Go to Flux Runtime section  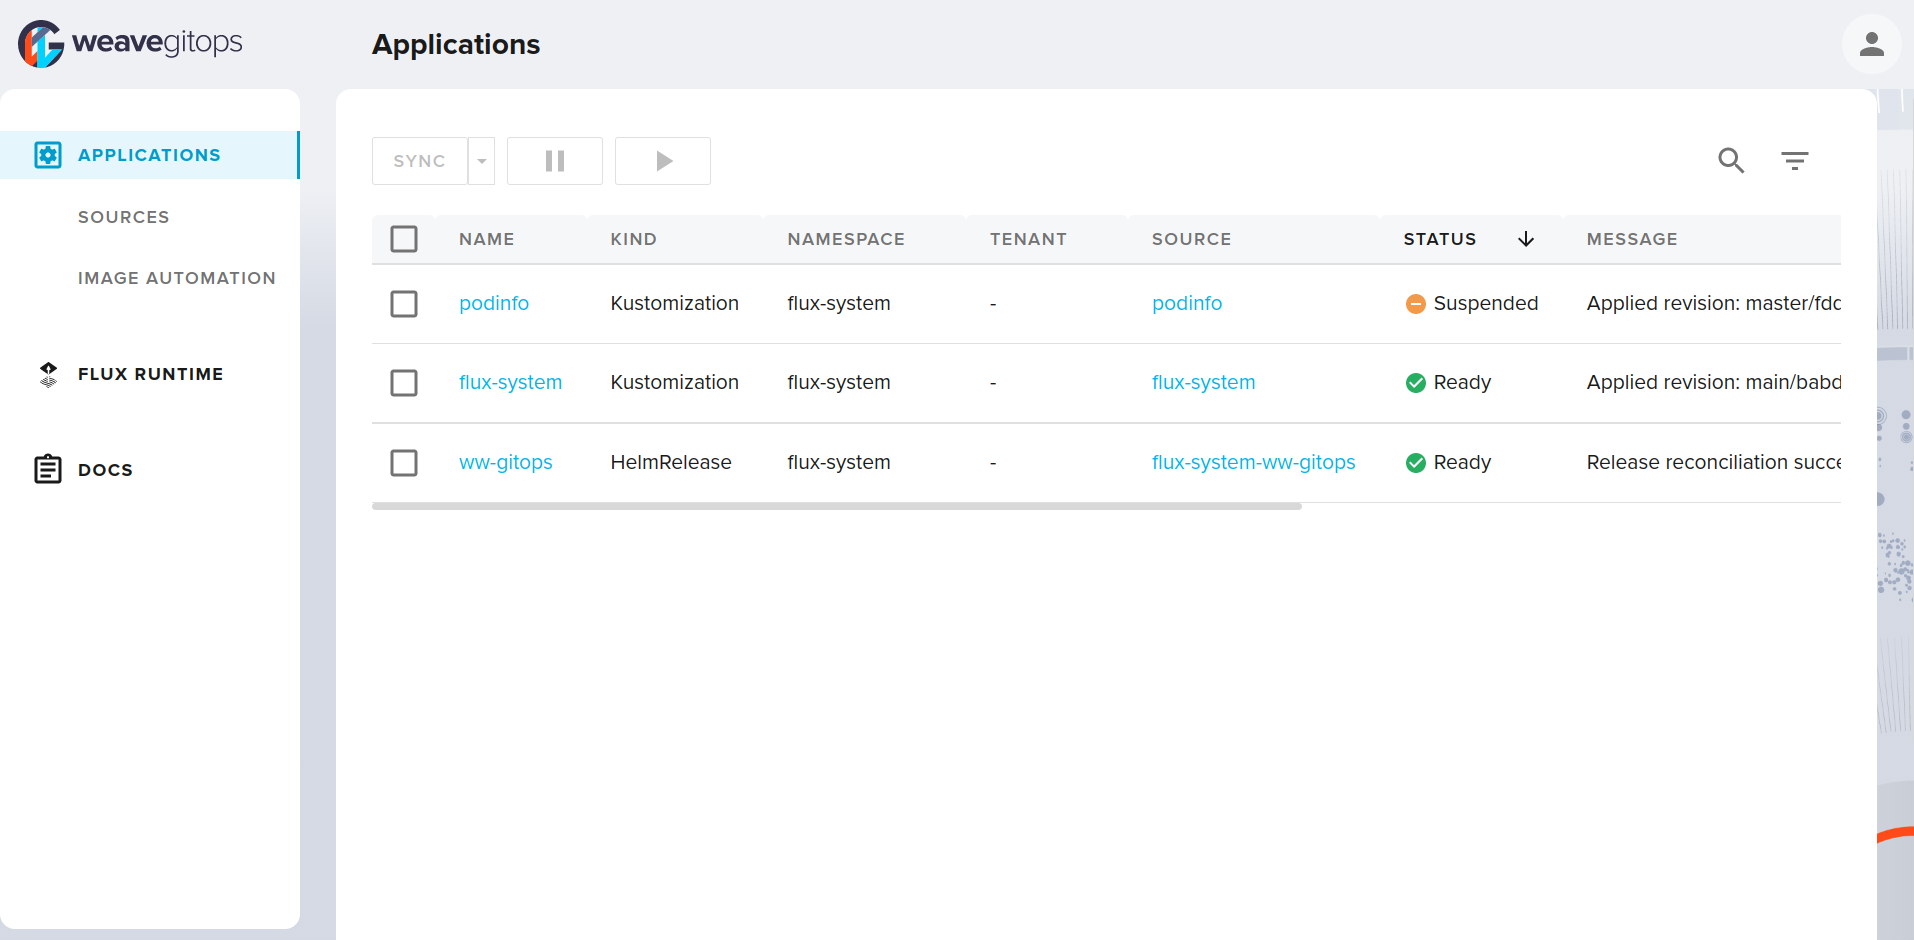151,374
